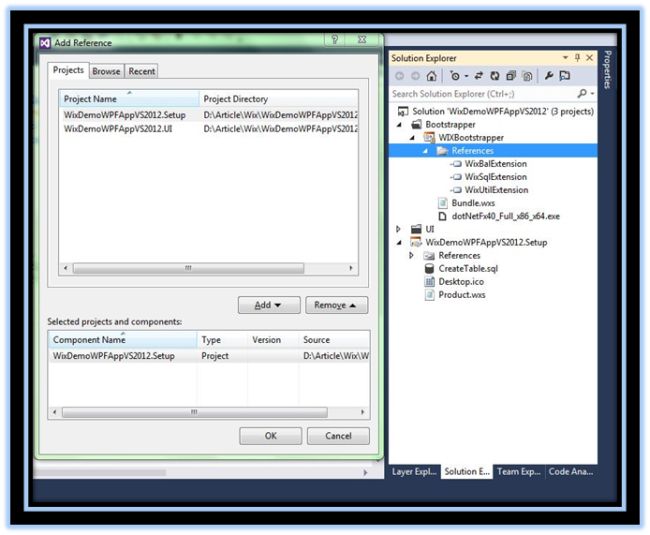Click the UI folder icon
The image size is (650, 535).
(x=416, y=229)
